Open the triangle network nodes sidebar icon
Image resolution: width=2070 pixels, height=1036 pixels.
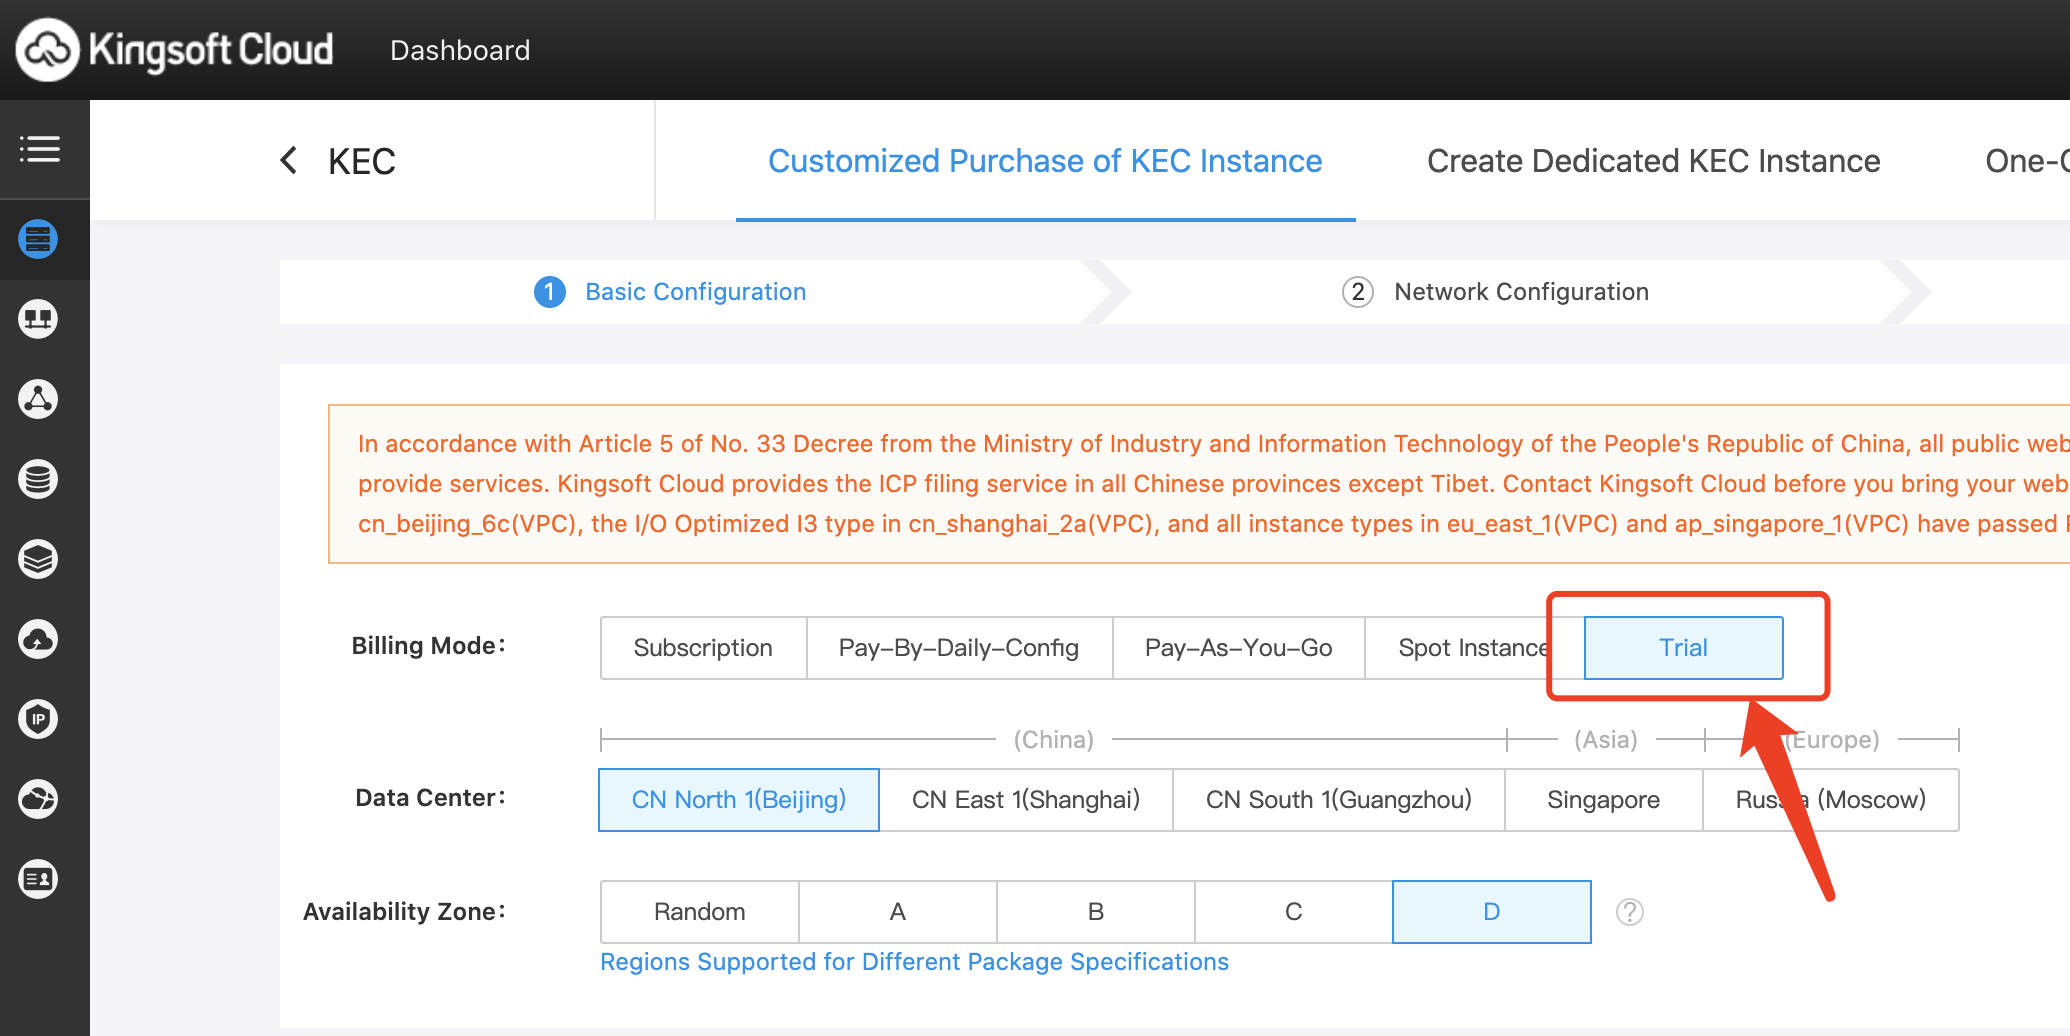[x=38, y=399]
